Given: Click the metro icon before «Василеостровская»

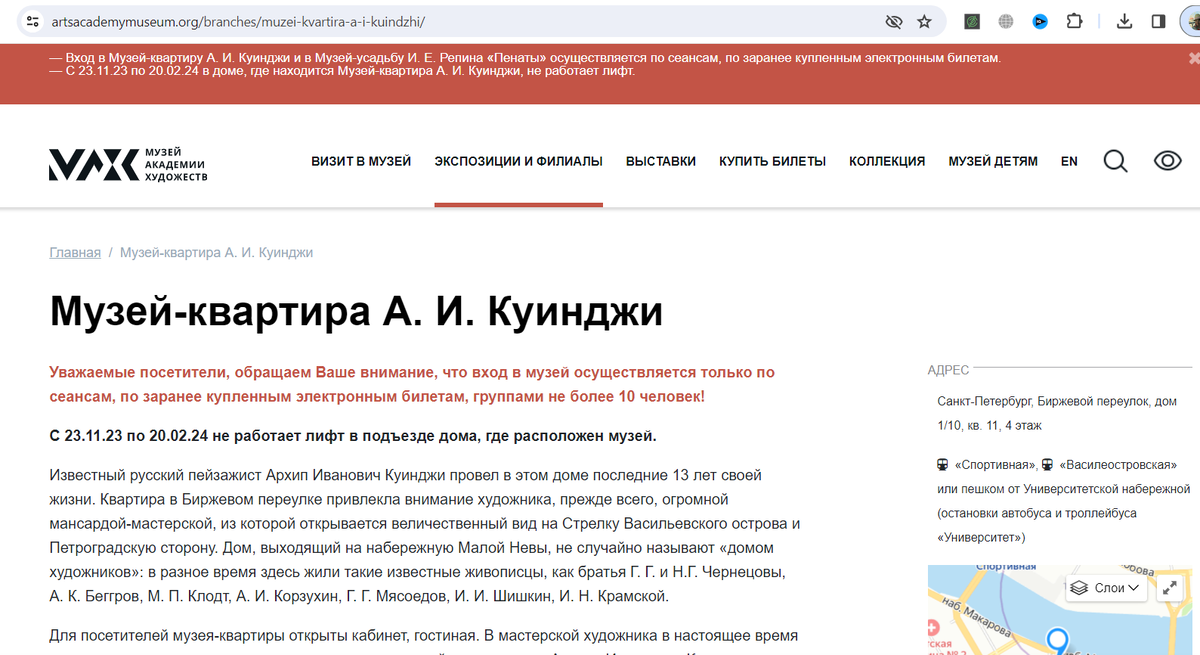Looking at the screenshot, I should click(1047, 465).
